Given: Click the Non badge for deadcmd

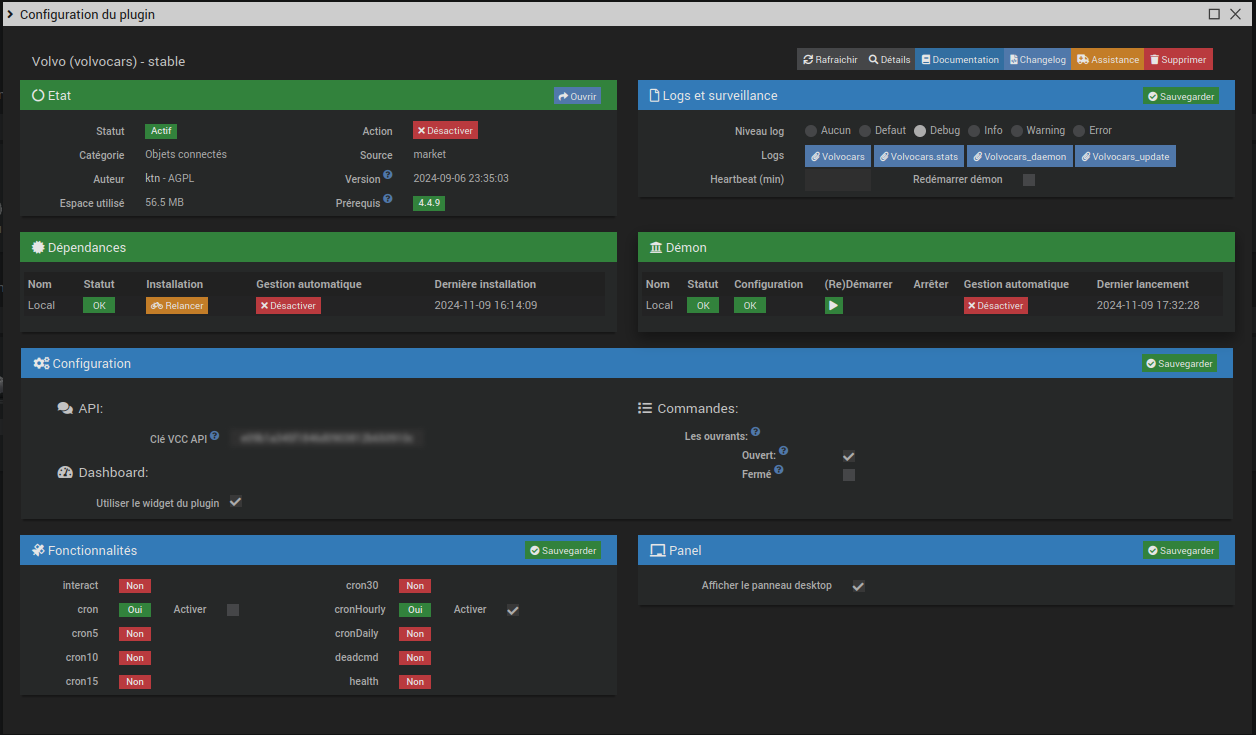Looking at the screenshot, I should [x=415, y=658].
